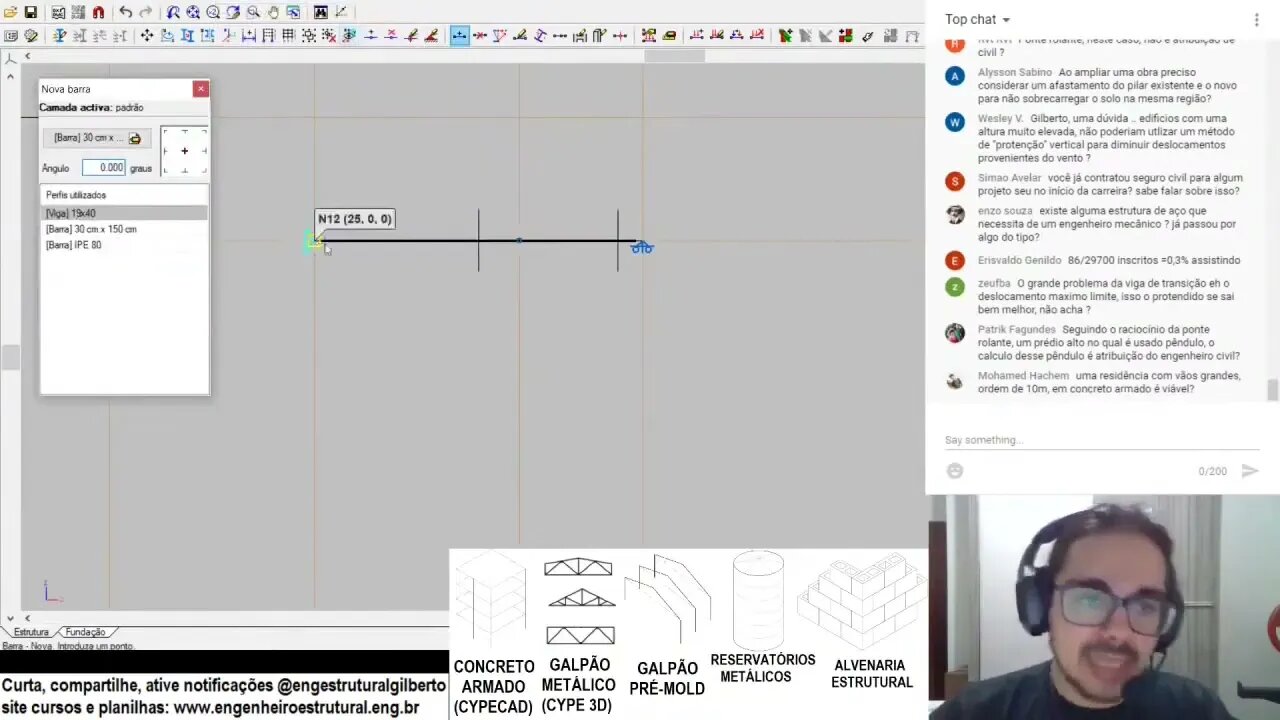Click the folder icon on profile button
1280x720 pixels.
pos(135,138)
